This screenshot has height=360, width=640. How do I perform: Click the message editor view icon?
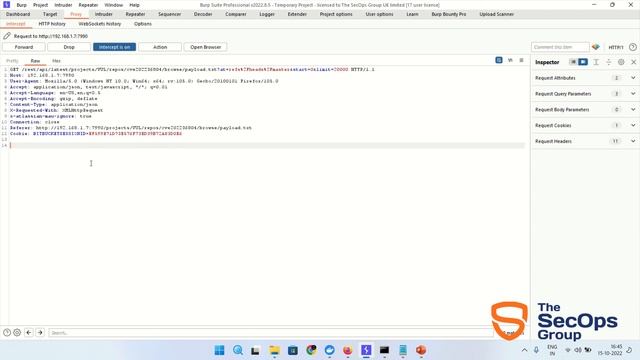tap(499, 60)
